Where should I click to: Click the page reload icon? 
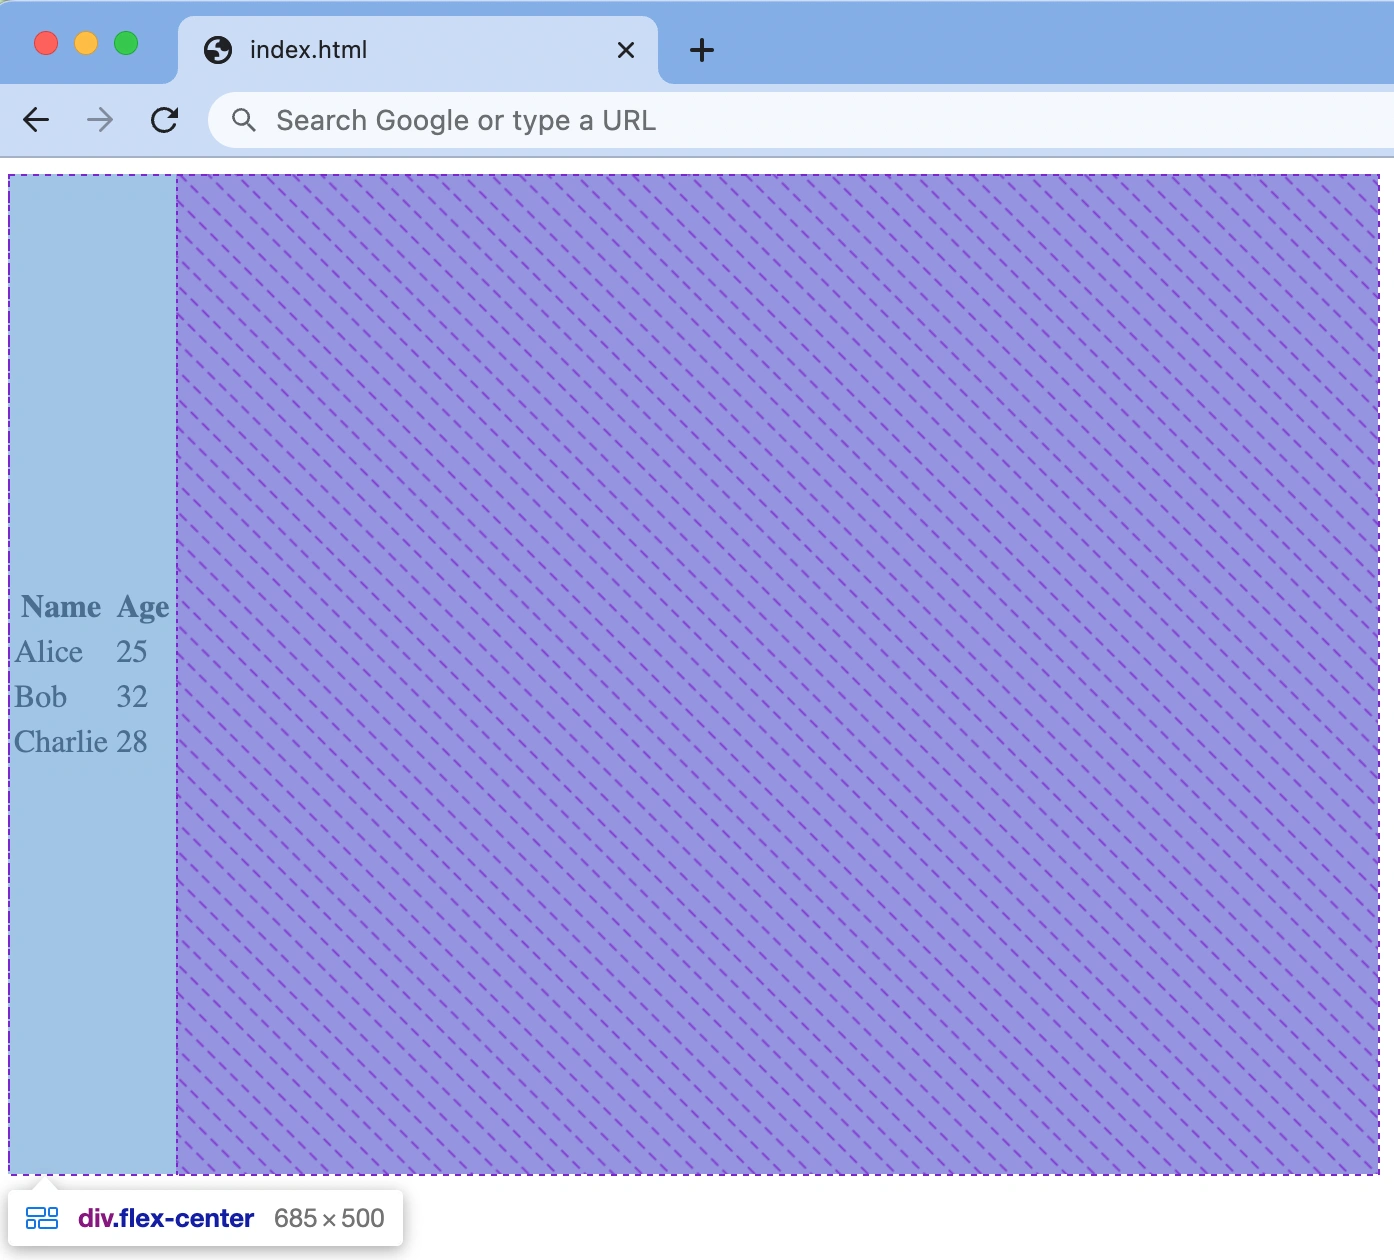click(x=164, y=119)
